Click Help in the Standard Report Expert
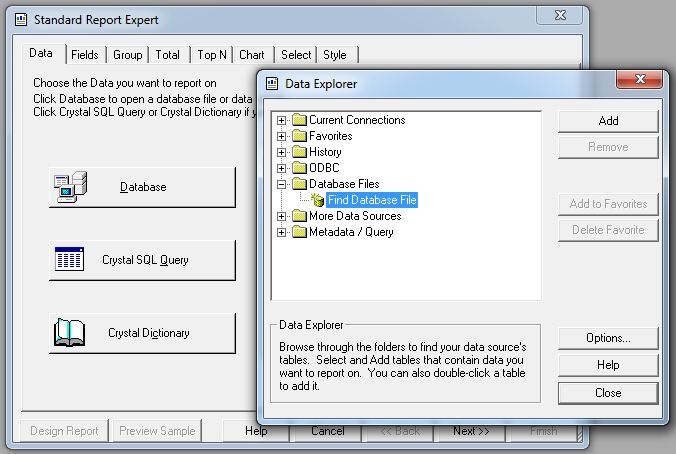676x454 pixels. (x=256, y=431)
